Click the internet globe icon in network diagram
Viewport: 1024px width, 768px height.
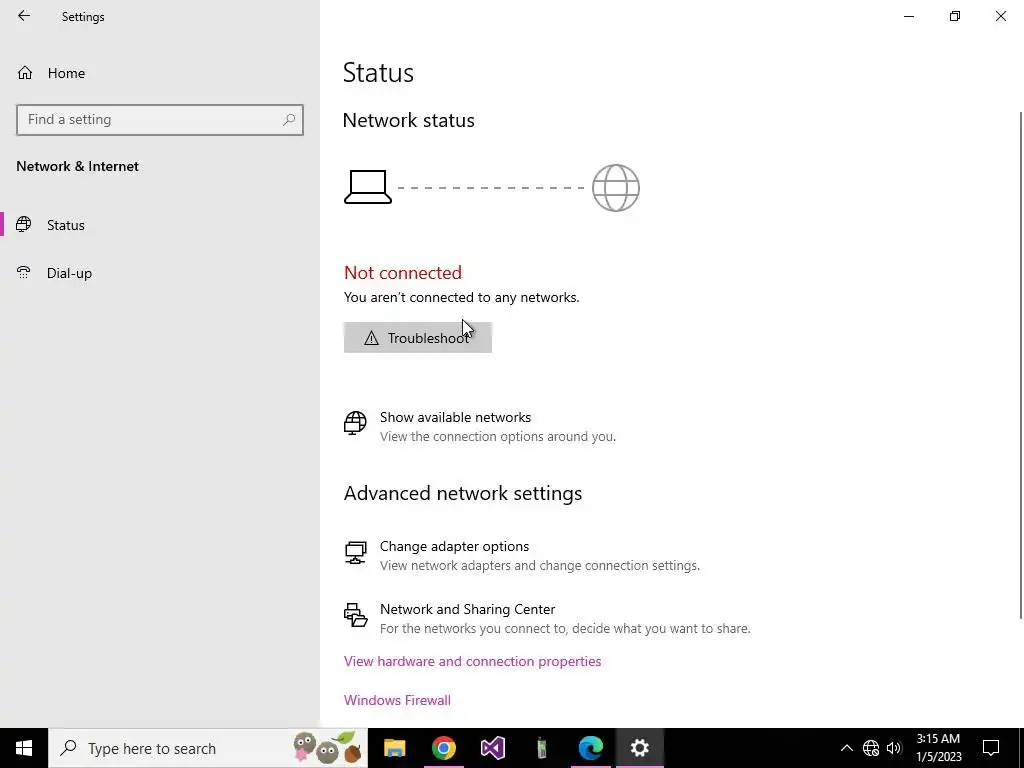[x=615, y=188]
